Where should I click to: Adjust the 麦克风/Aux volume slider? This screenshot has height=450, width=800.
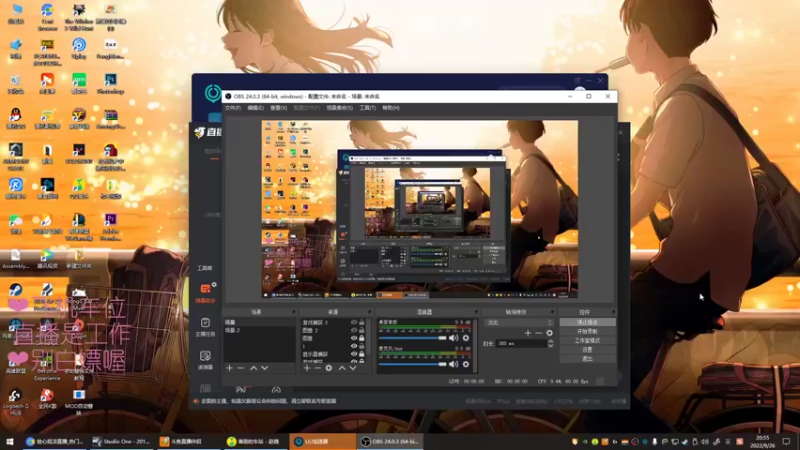coord(412,364)
